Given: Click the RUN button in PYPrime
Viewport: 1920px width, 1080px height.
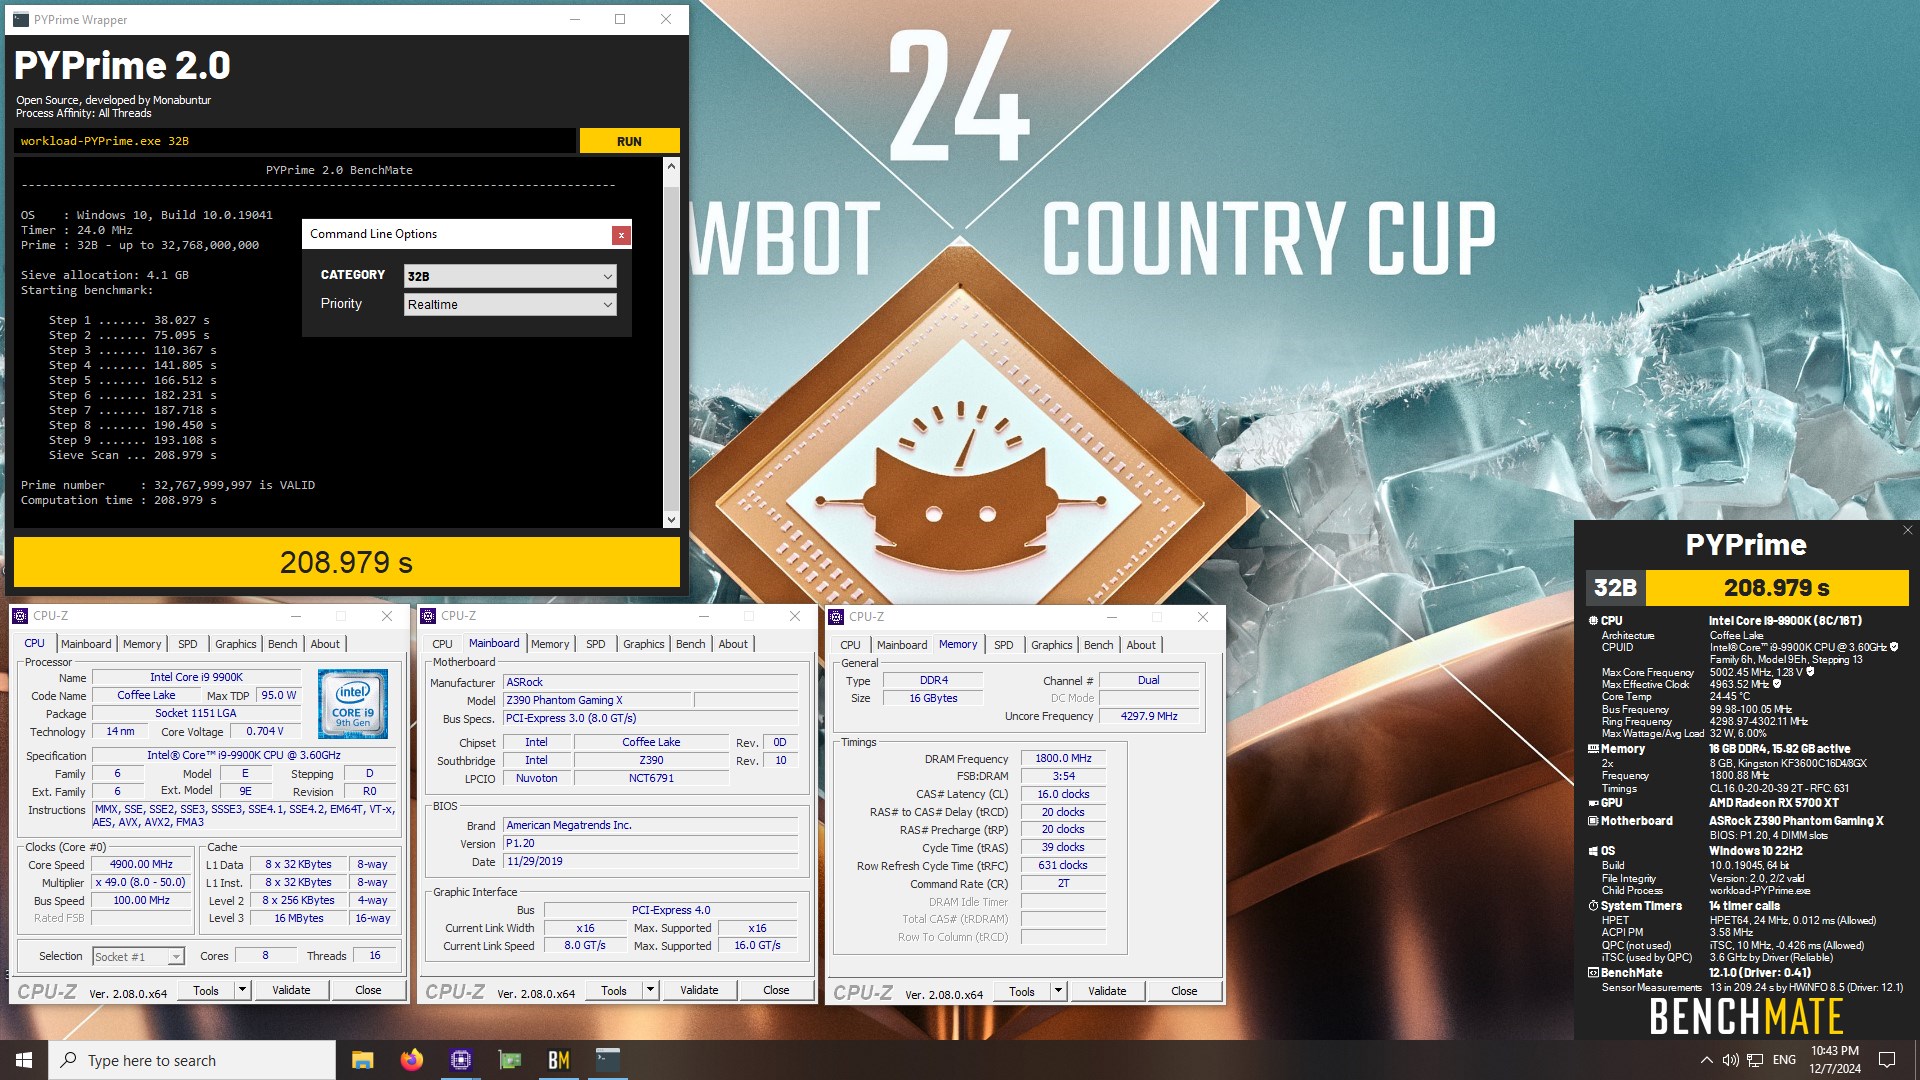Looking at the screenshot, I should point(629,141).
